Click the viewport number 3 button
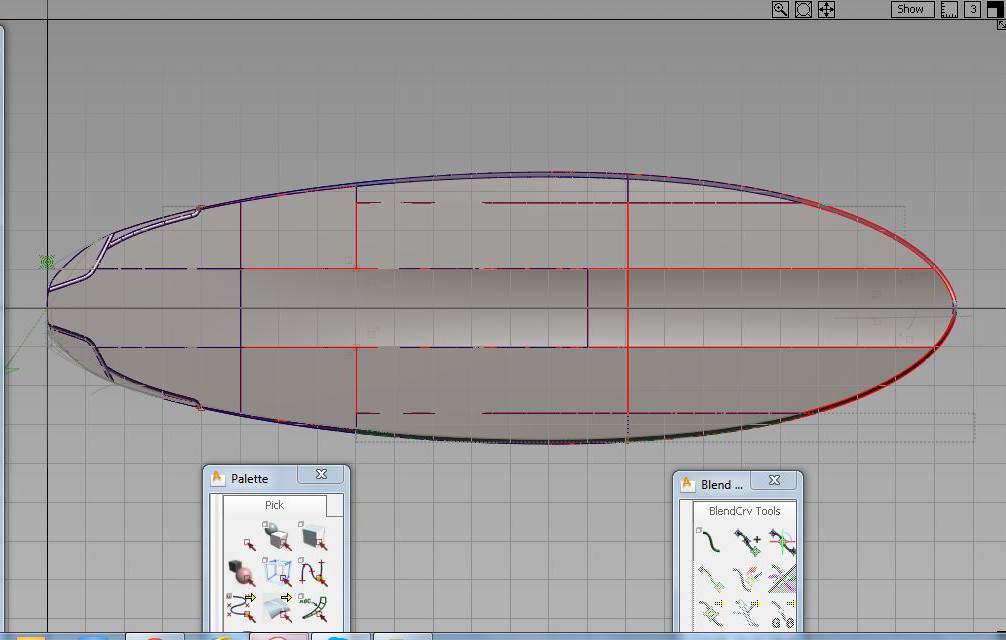The image size is (1006, 640). coord(972,9)
